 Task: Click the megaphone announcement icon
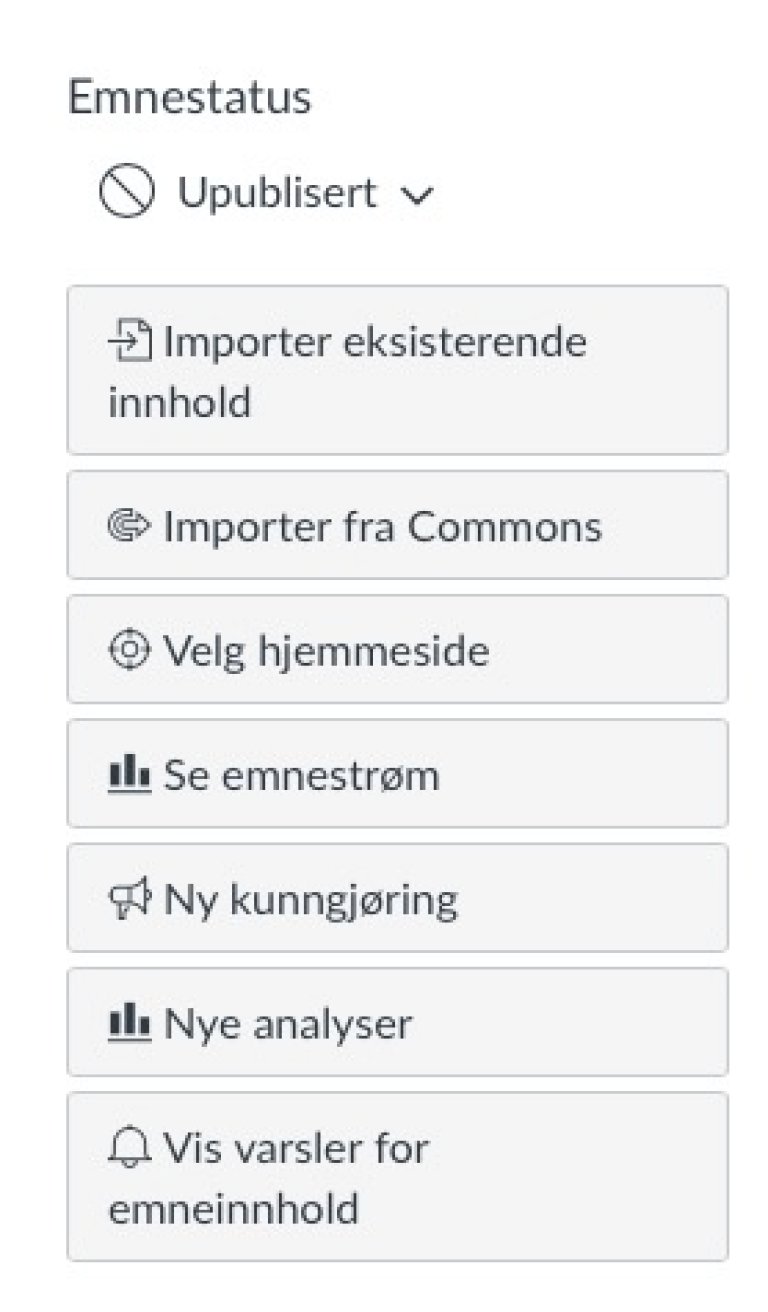coord(129,899)
